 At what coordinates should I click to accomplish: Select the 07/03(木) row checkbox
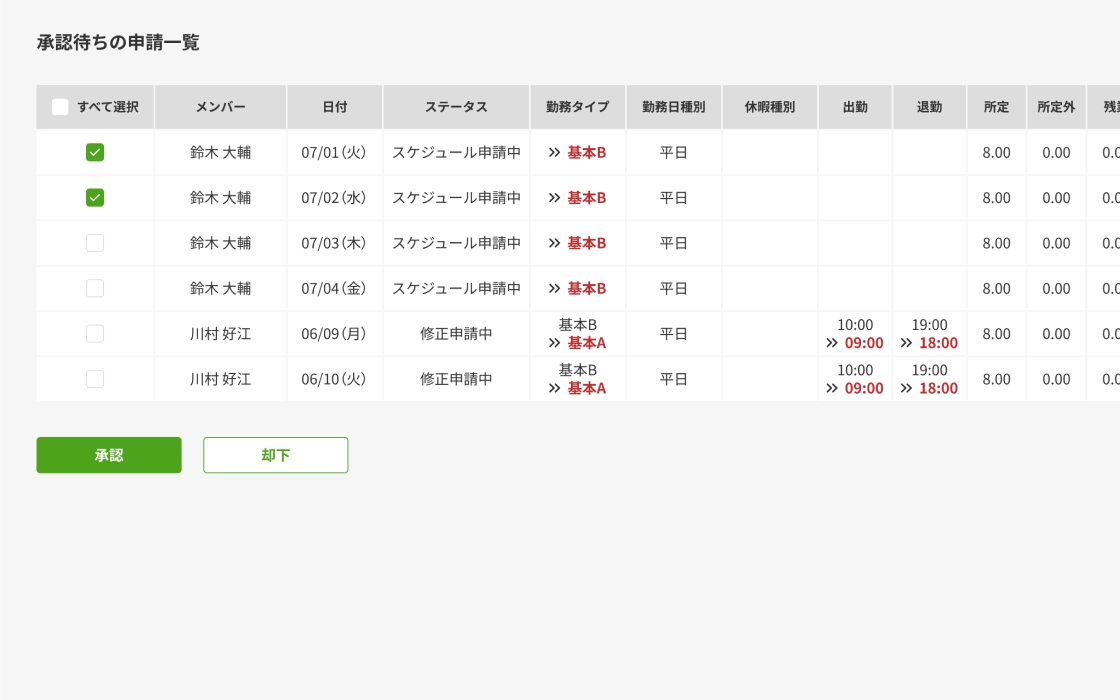(95, 243)
